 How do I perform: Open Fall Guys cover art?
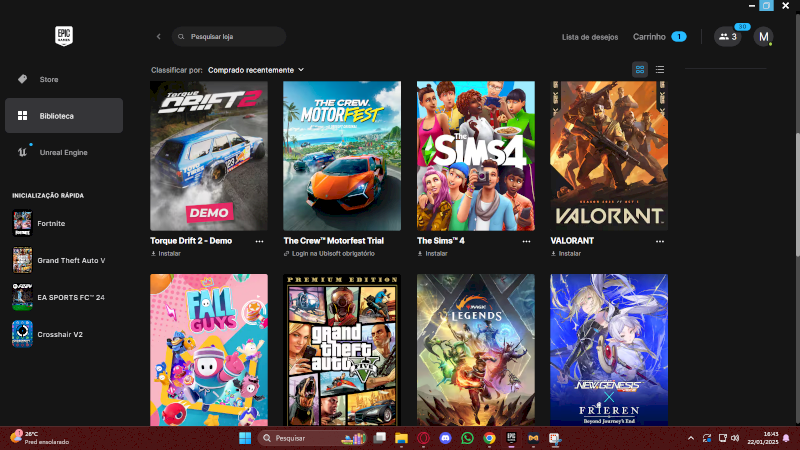209,349
